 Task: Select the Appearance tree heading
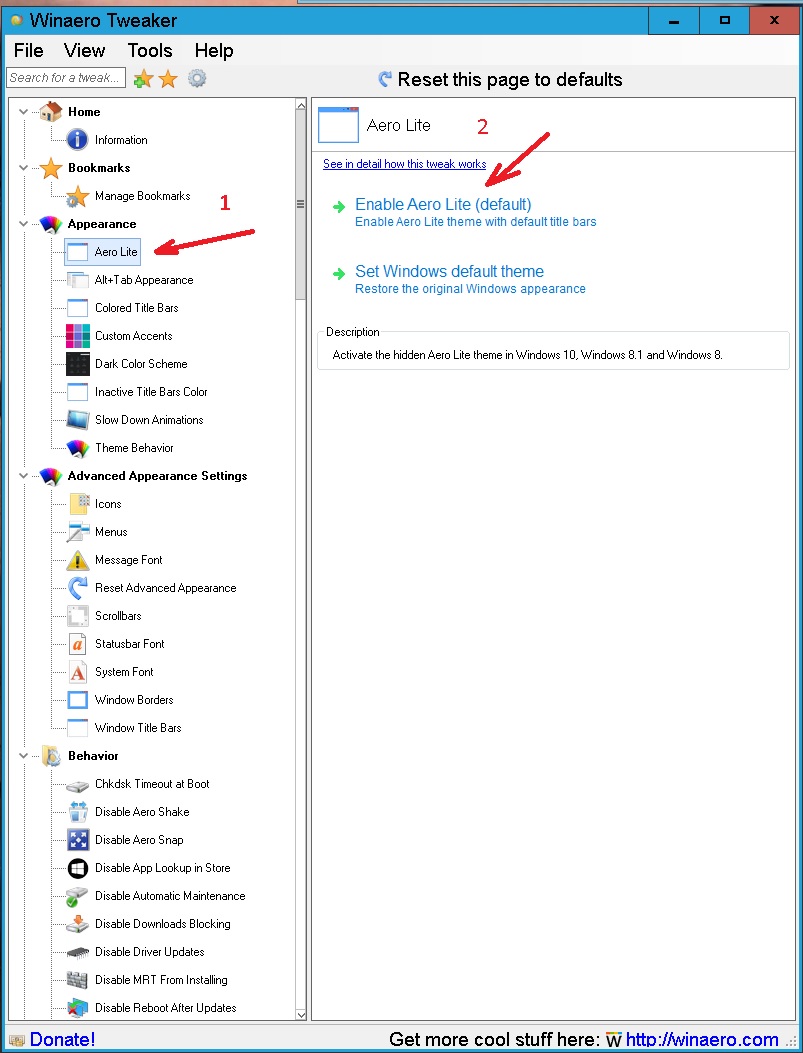pos(102,224)
